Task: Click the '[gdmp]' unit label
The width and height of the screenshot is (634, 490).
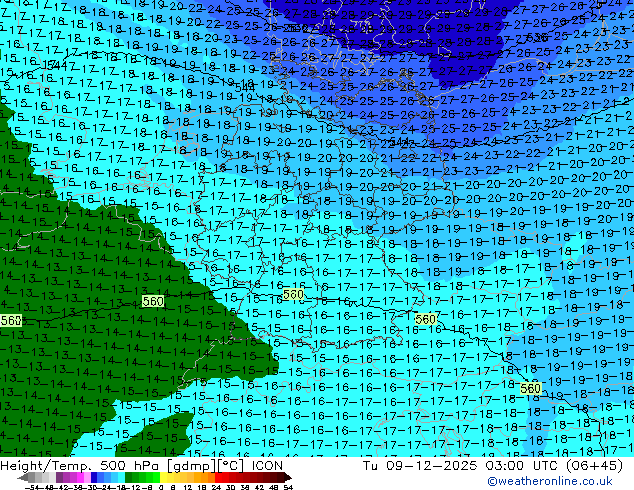Action: click(x=192, y=465)
